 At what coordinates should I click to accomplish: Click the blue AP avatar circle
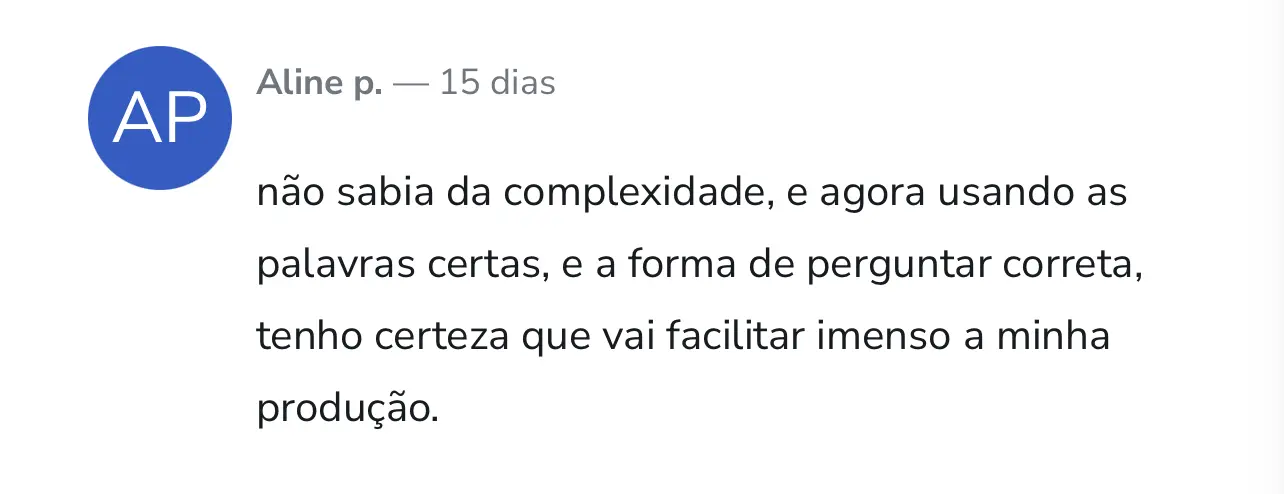pos(160,117)
